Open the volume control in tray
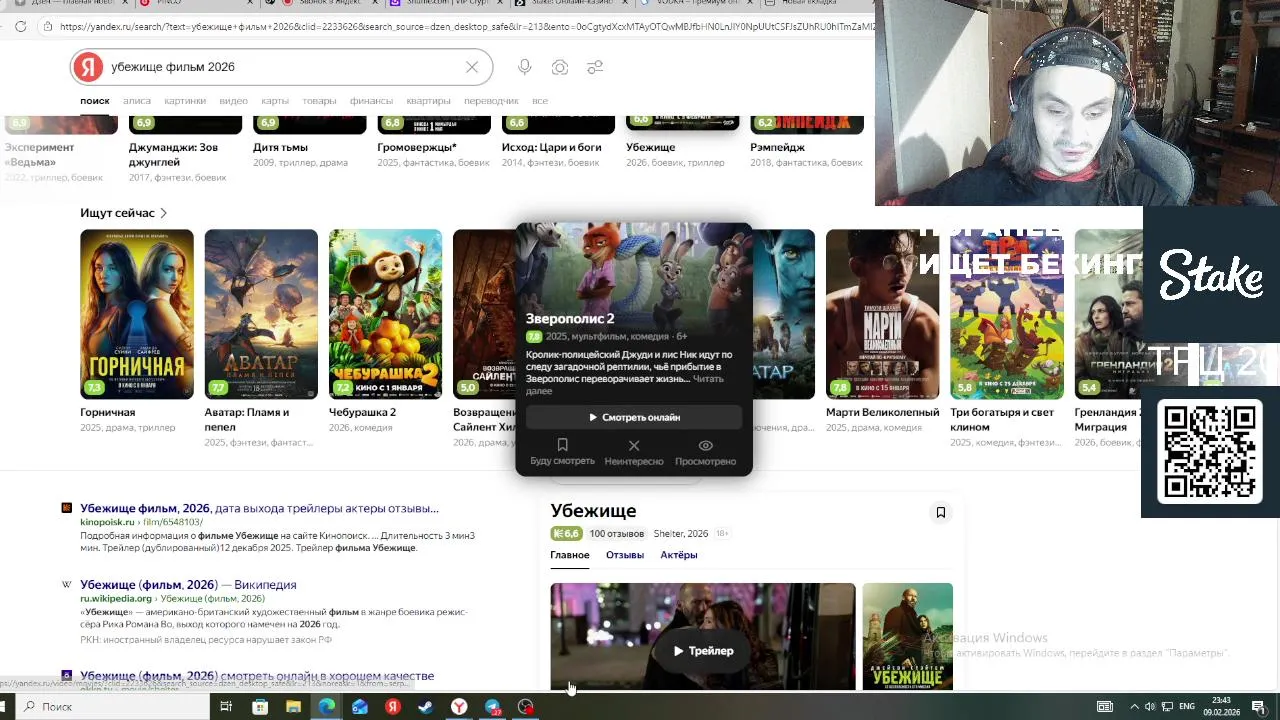Viewport: 1280px width, 720px height. 1149,707
